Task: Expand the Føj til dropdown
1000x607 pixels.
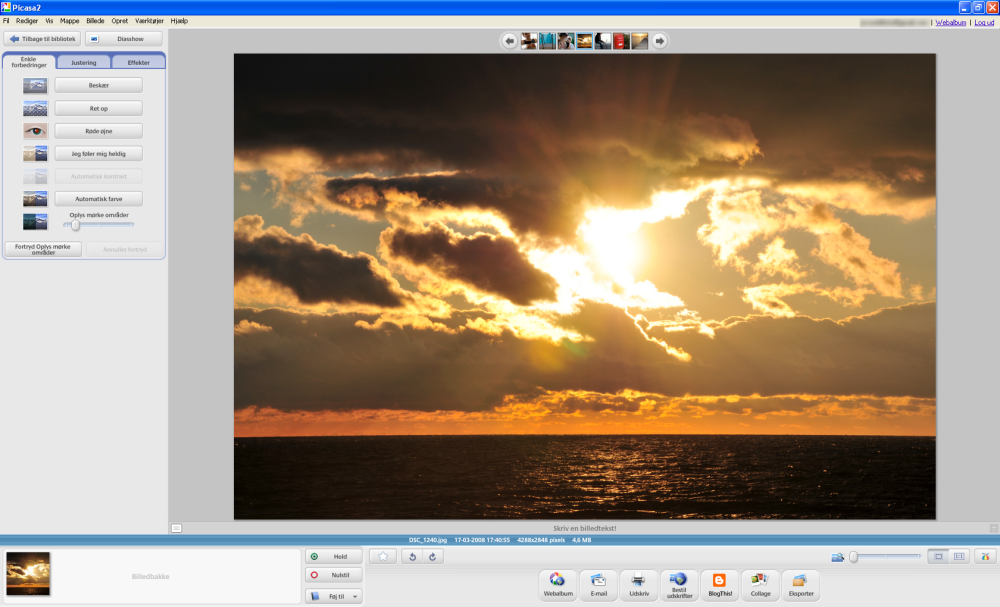Action: [x=333, y=596]
